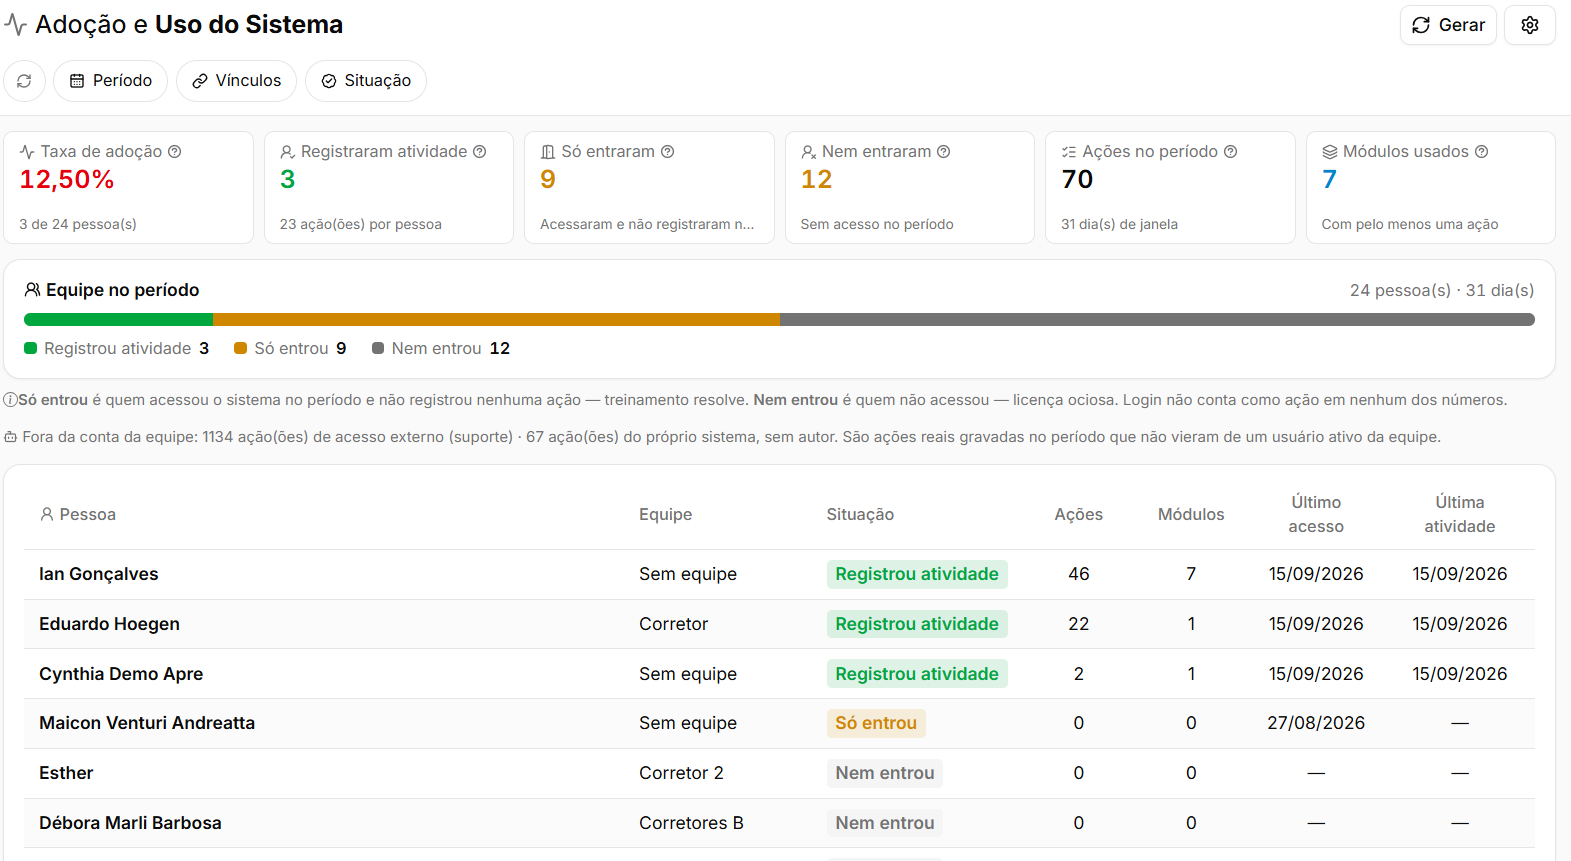Sort by the Pessoa column header
This screenshot has height=861, width=1571.
78,515
